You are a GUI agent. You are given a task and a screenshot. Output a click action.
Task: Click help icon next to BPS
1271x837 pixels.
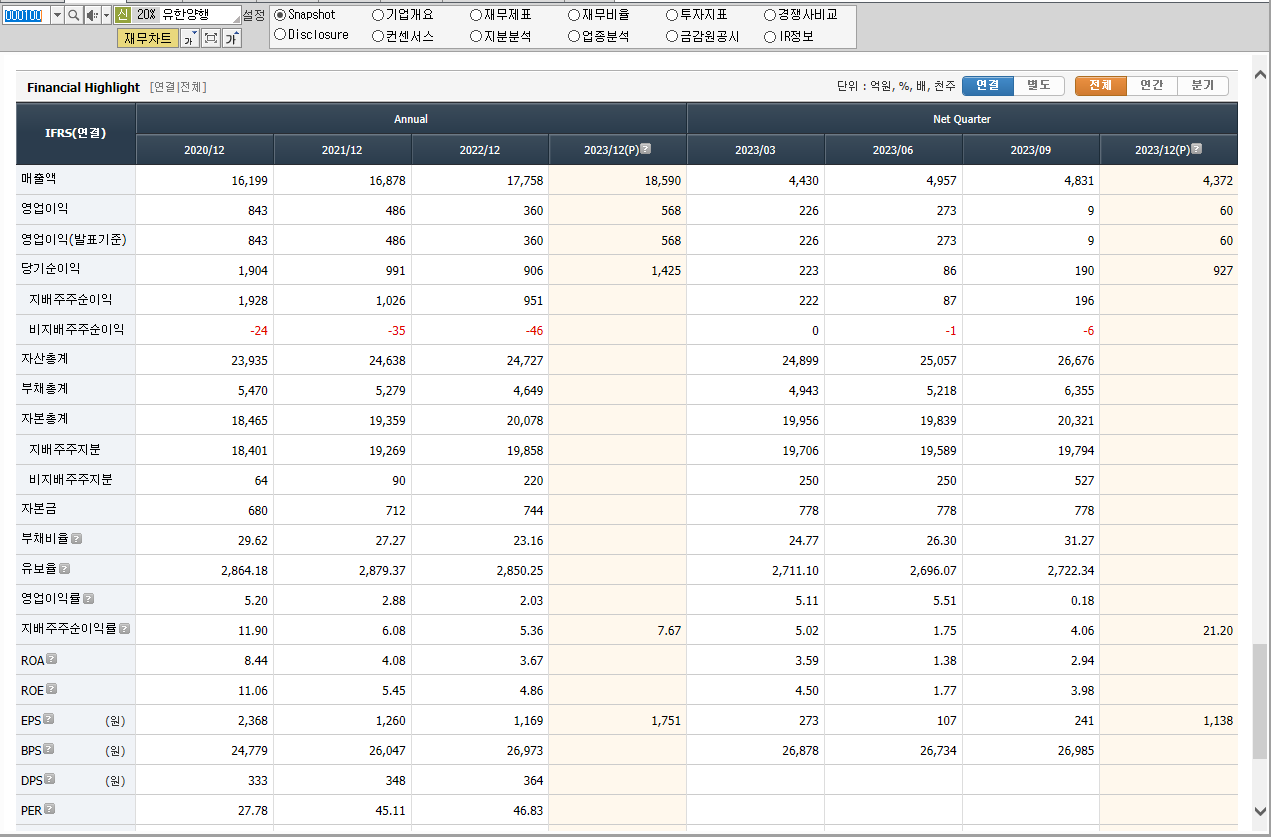pos(48,749)
